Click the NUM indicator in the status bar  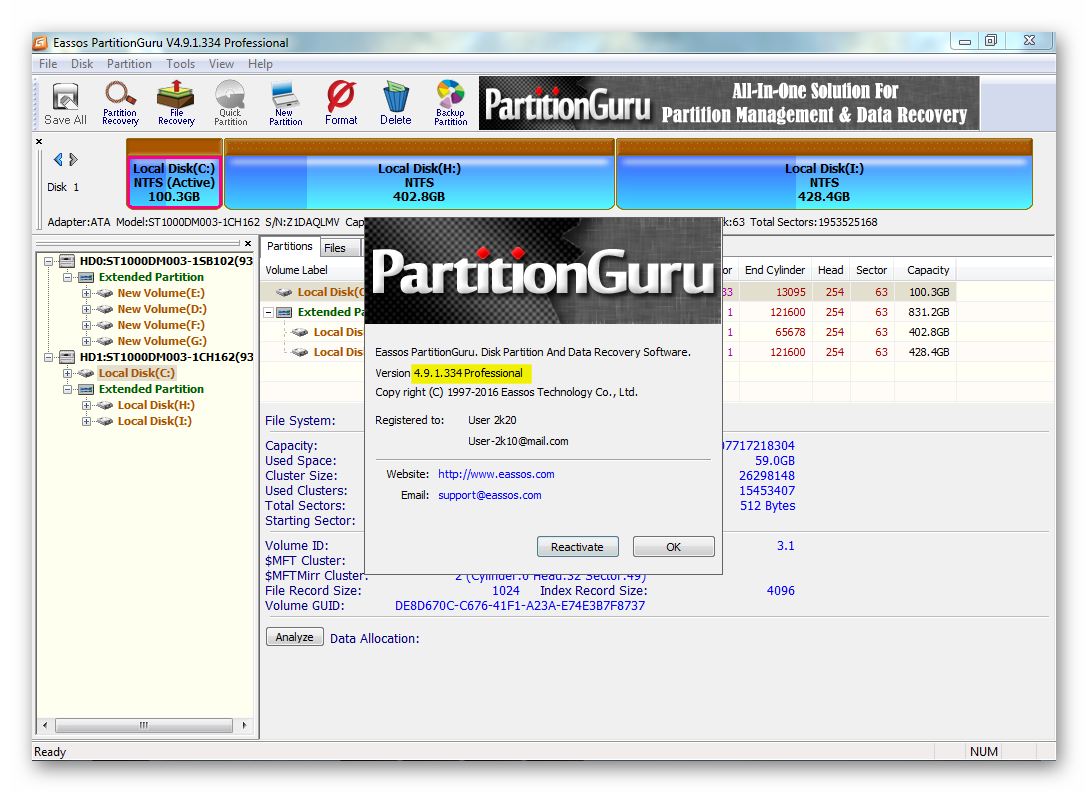point(983,751)
